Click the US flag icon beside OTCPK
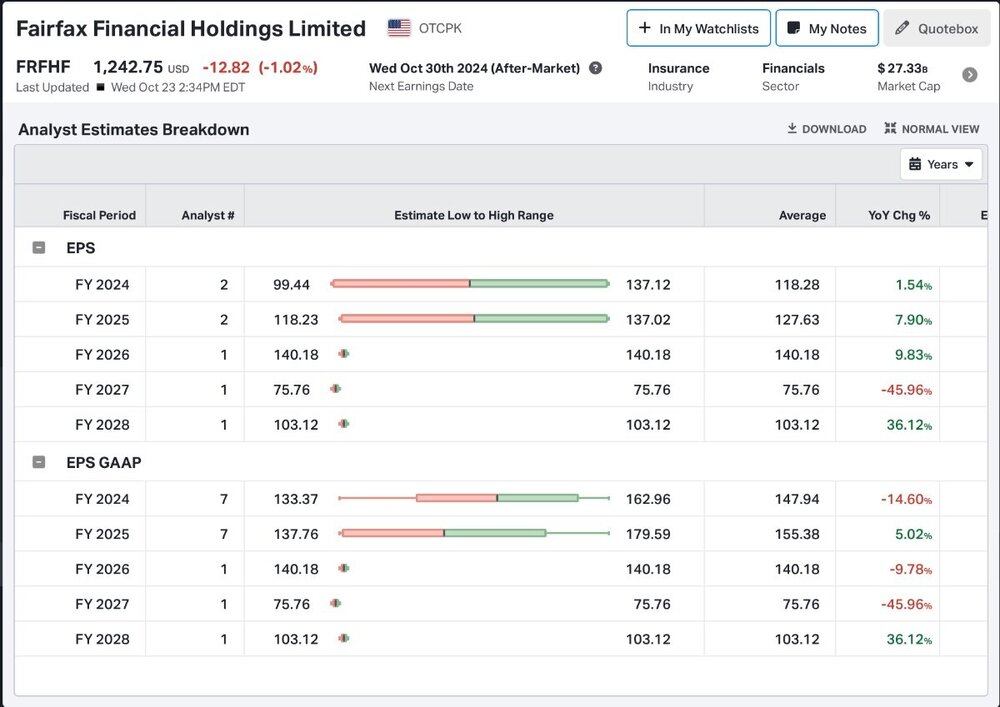The width and height of the screenshot is (1000, 707). tap(399, 28)
